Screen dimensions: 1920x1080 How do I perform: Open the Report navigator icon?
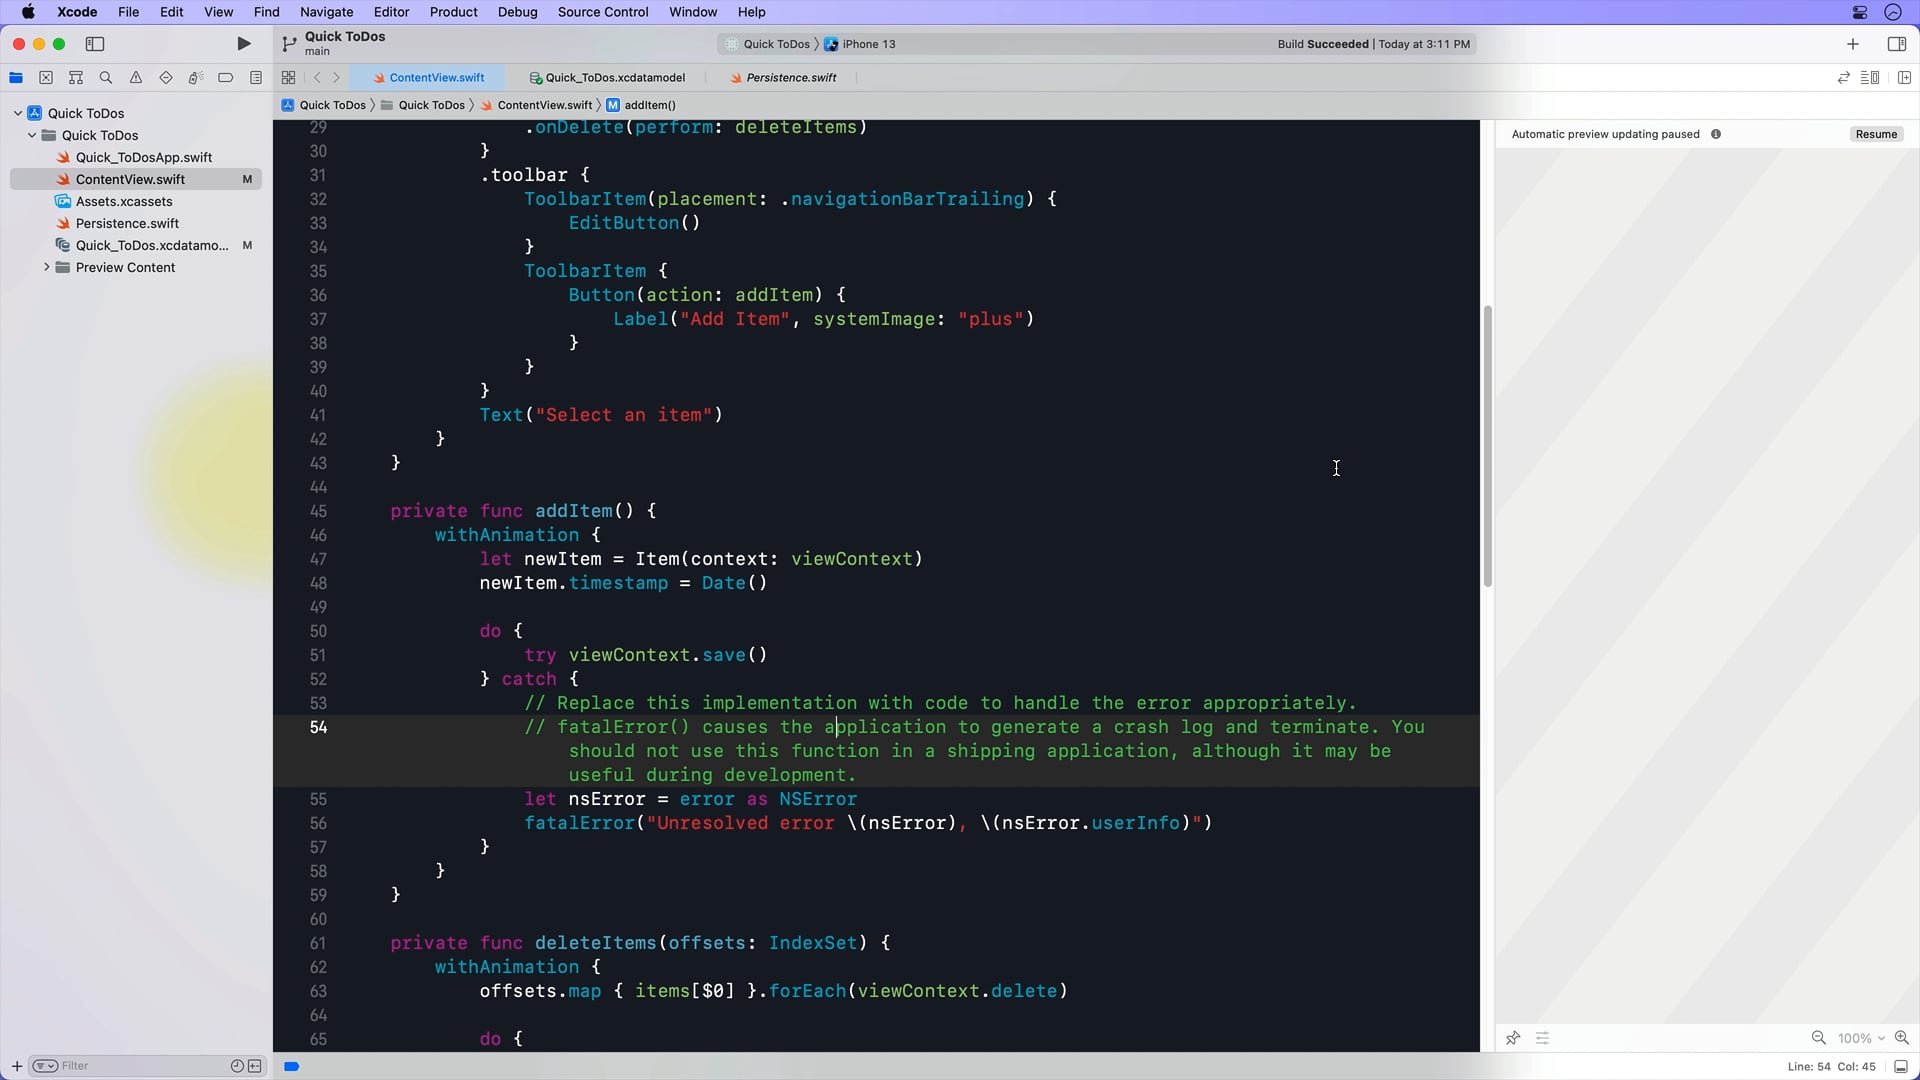tap(256, 78)
